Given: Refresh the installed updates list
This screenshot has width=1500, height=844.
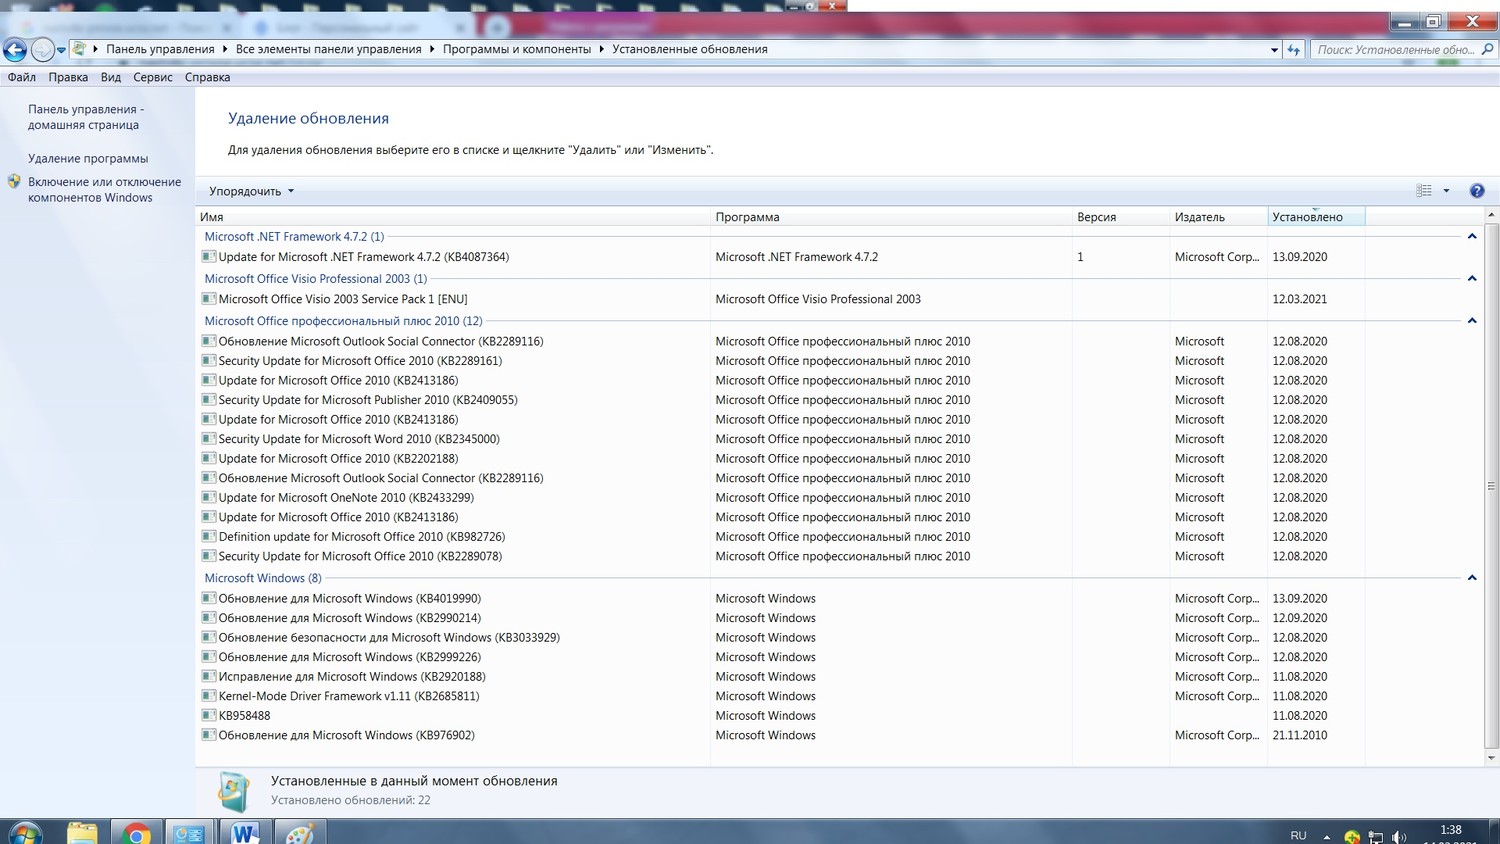Looking at the screenshot, I should tap(1293, 49).
